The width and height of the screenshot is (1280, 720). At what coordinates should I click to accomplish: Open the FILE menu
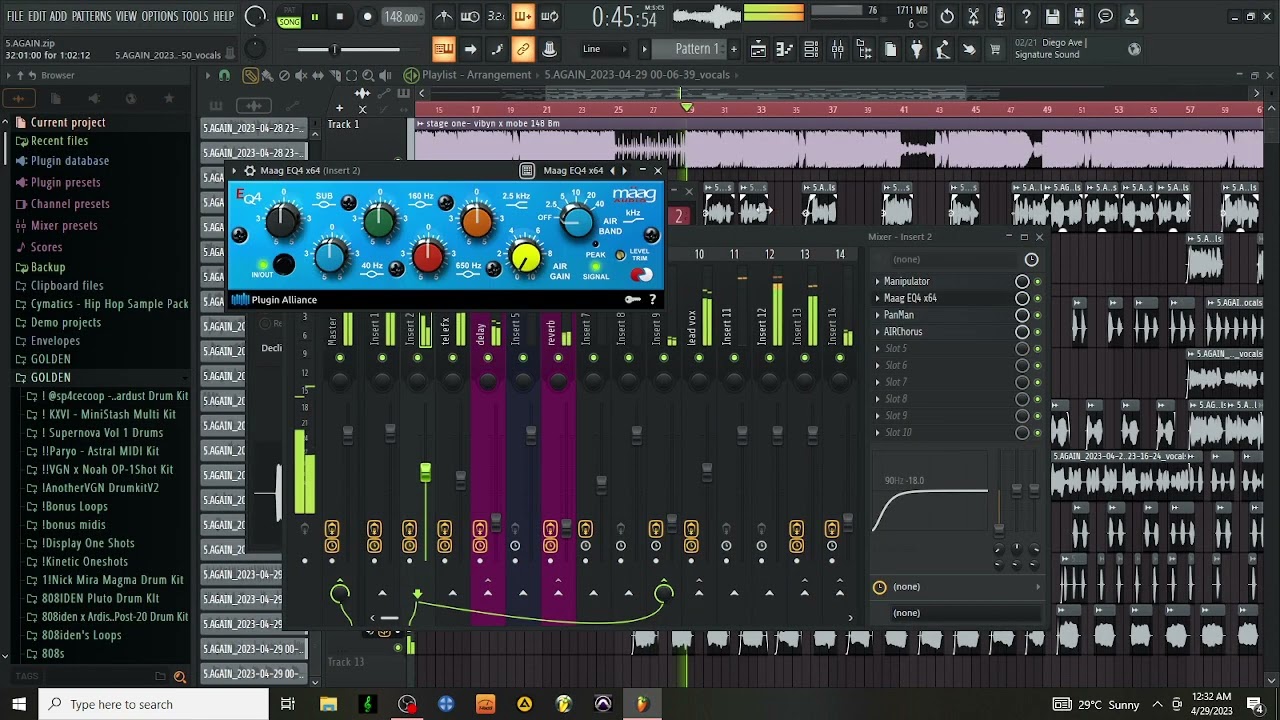coord(15,16)
